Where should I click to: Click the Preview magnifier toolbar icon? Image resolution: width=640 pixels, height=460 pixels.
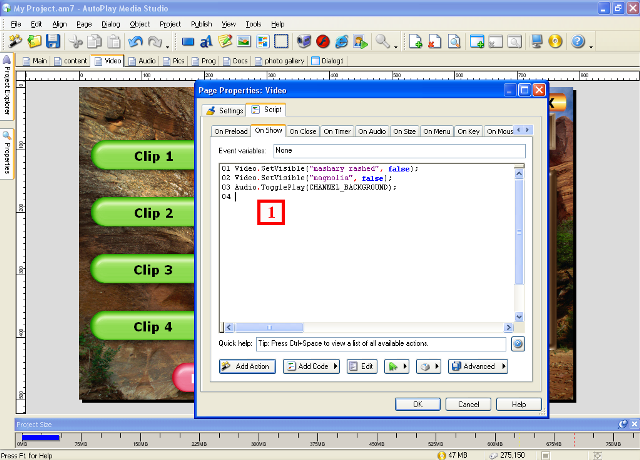[382, 42]
